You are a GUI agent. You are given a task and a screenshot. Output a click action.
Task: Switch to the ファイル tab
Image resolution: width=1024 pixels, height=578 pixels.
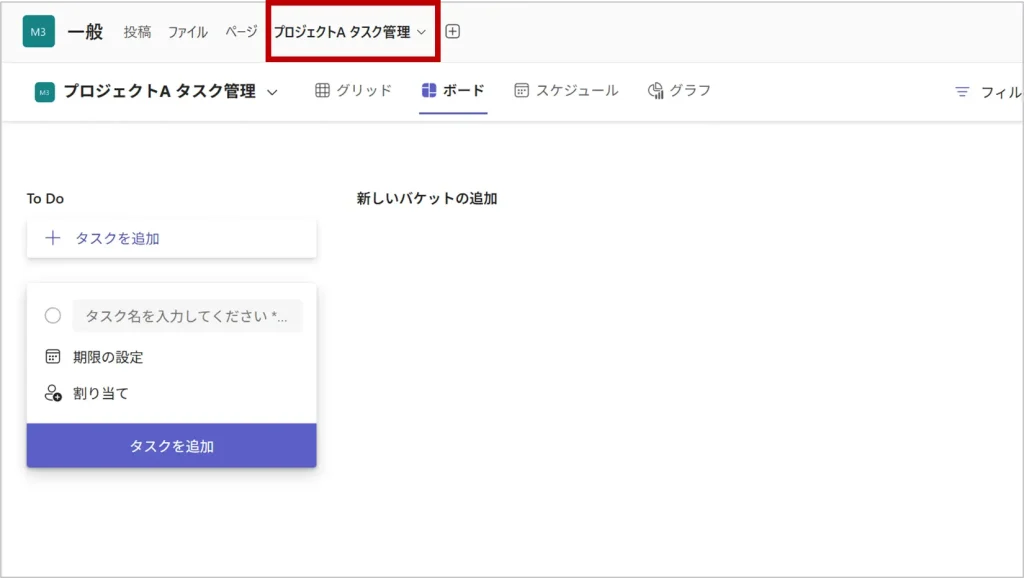[x=187, y=32]
